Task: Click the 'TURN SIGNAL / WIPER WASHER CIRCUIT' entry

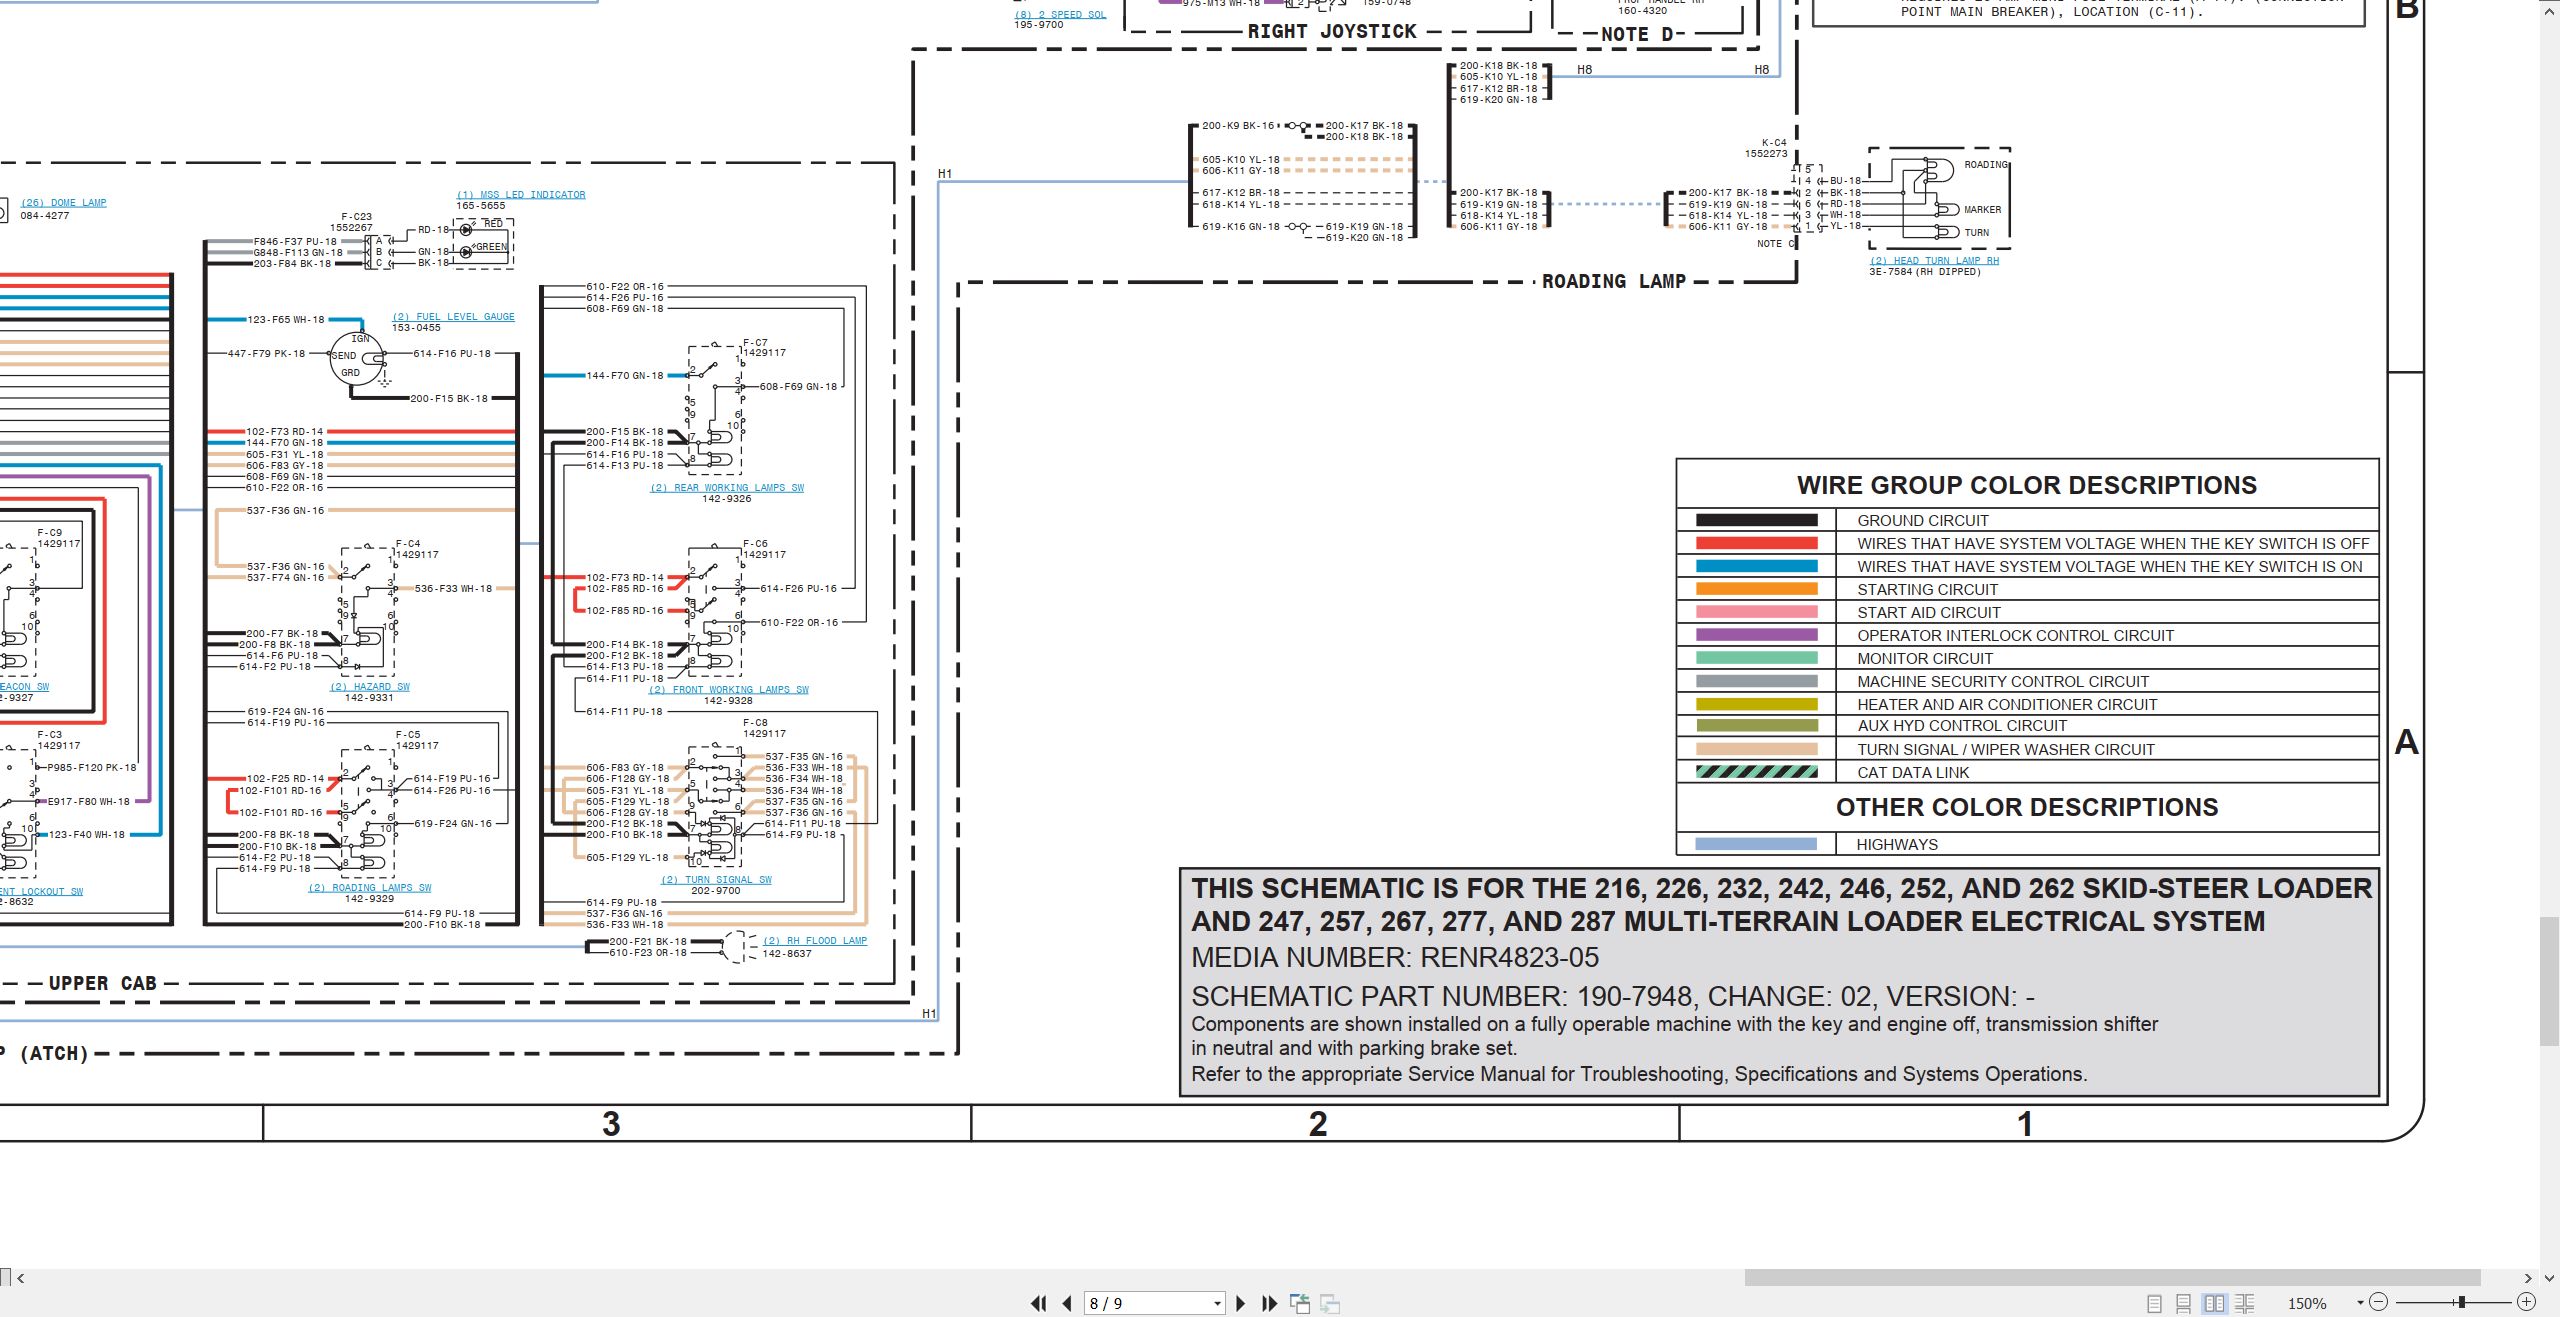Action: 2005,749
